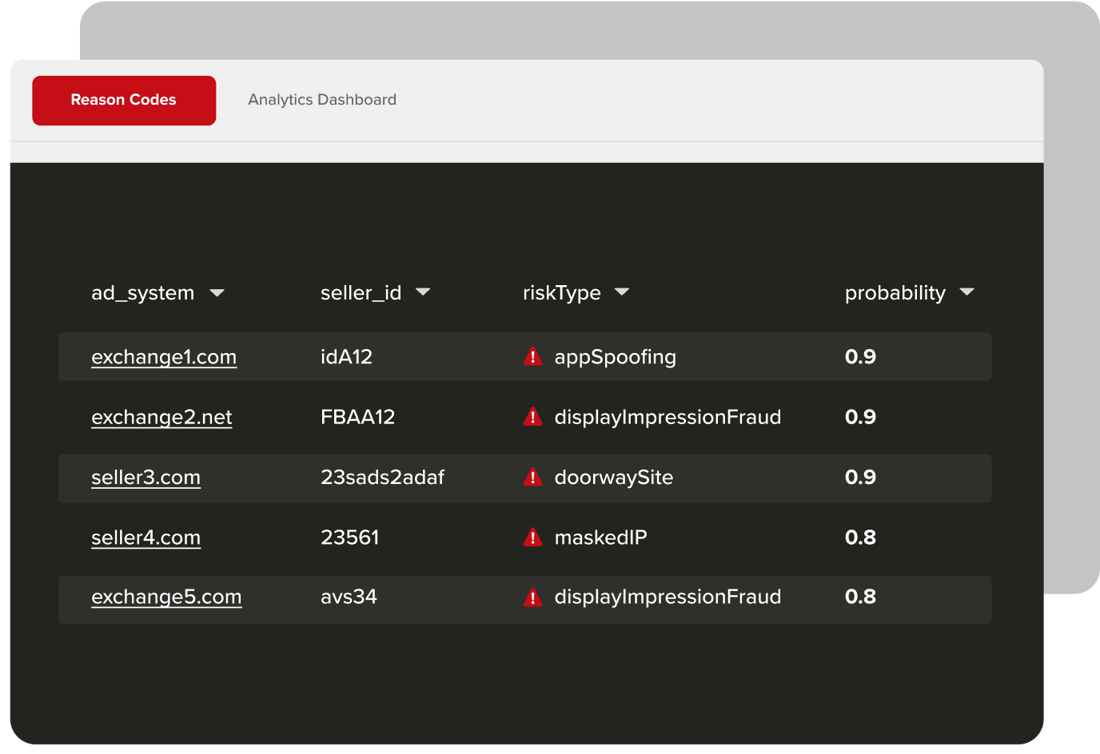The image size is (1100, 754).
Task: Sort by the probability column arrow
Action: [966, 293]
